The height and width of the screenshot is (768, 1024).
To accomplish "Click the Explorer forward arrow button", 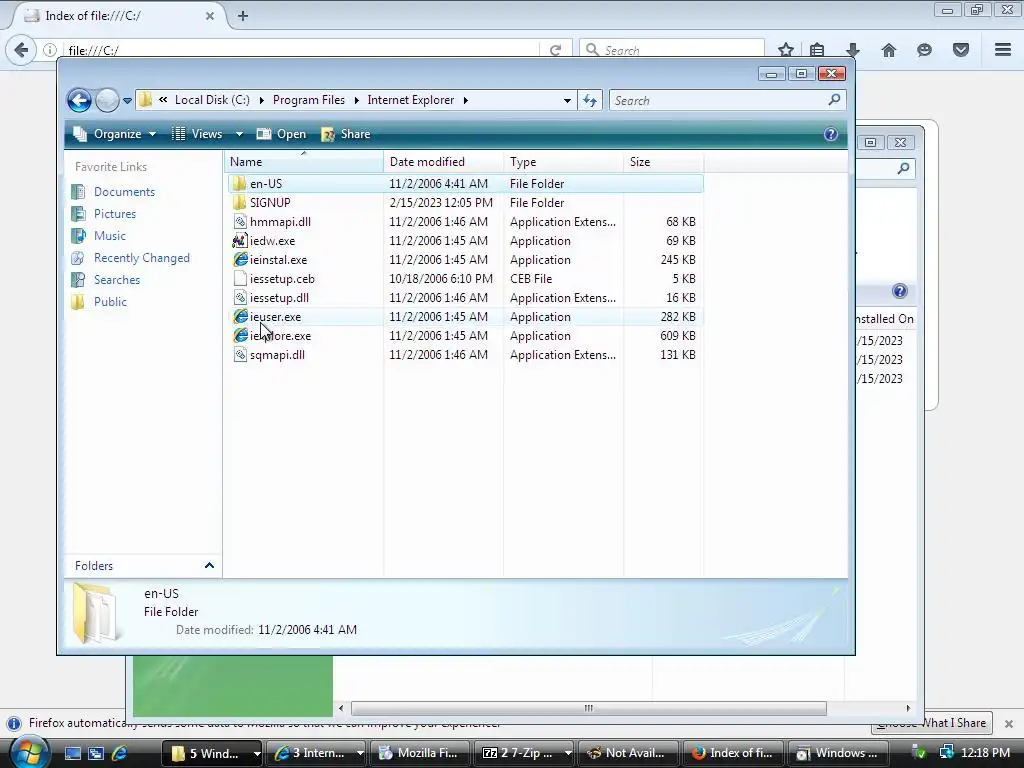I will (x=107, y=101).
